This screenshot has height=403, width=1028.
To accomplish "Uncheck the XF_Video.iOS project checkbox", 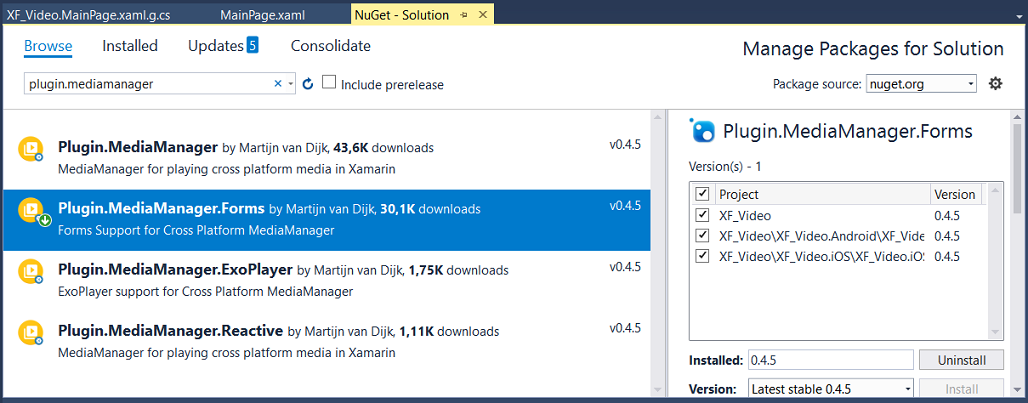I will point(702,256).
